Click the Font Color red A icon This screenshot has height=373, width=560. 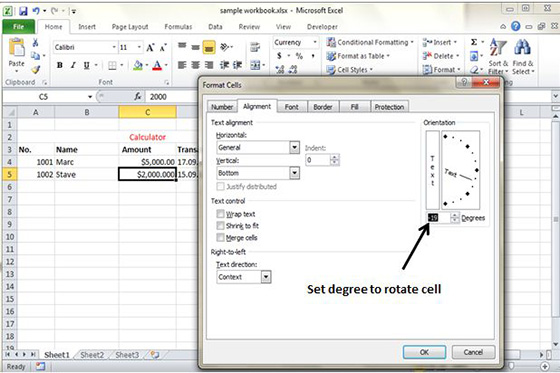point(157,65)
